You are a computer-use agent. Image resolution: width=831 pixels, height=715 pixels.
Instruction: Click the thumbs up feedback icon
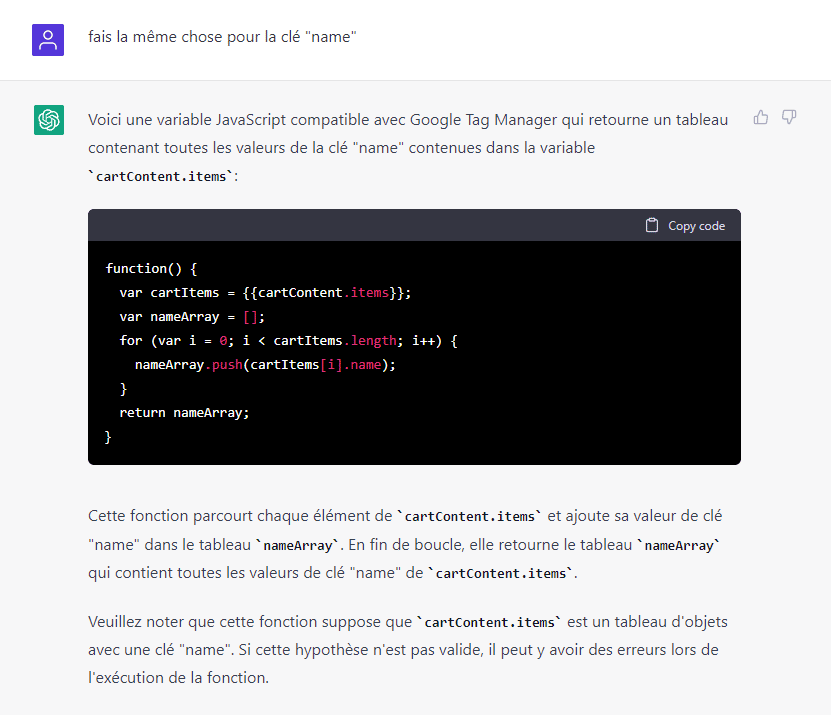click(x=761, y=117)
